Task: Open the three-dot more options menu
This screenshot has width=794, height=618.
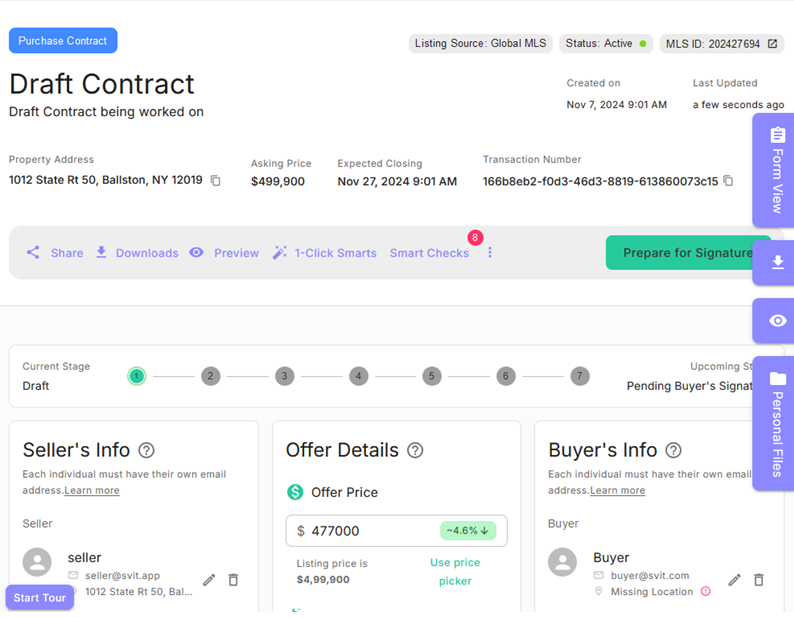Action: (x=490, y=252)
